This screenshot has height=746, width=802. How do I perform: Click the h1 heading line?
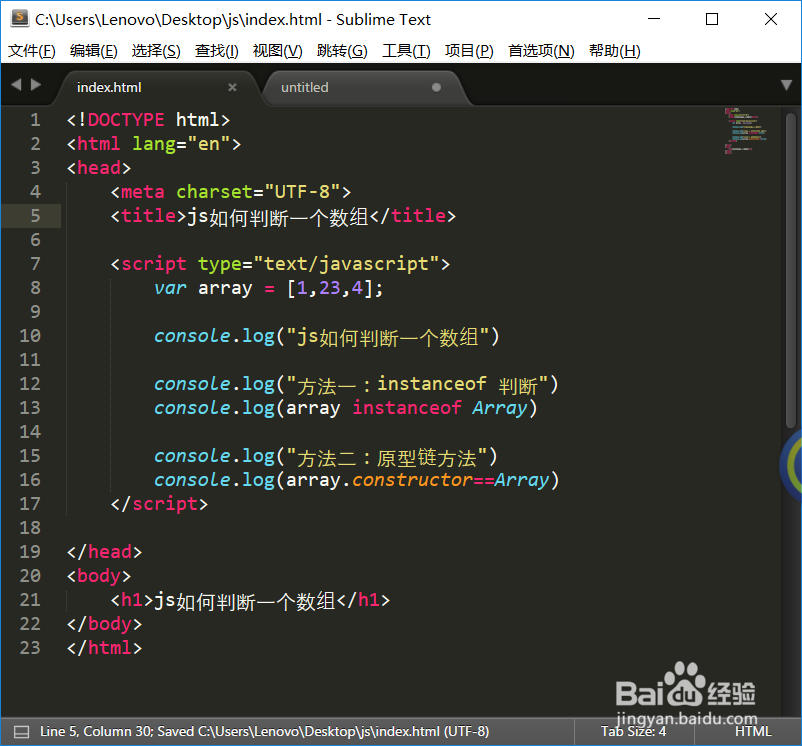250,600
